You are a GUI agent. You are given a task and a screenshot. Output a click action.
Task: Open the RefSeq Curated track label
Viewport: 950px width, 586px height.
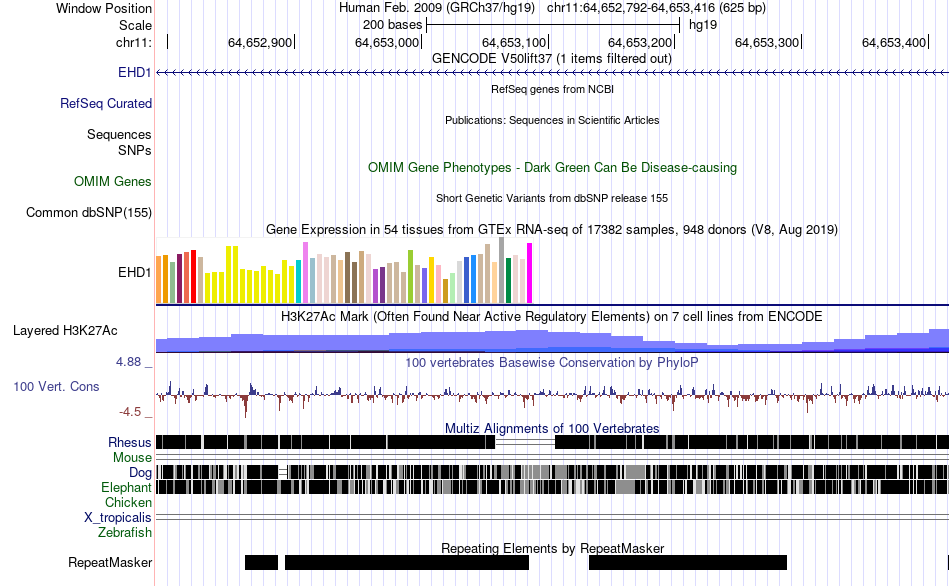point(106,104)
